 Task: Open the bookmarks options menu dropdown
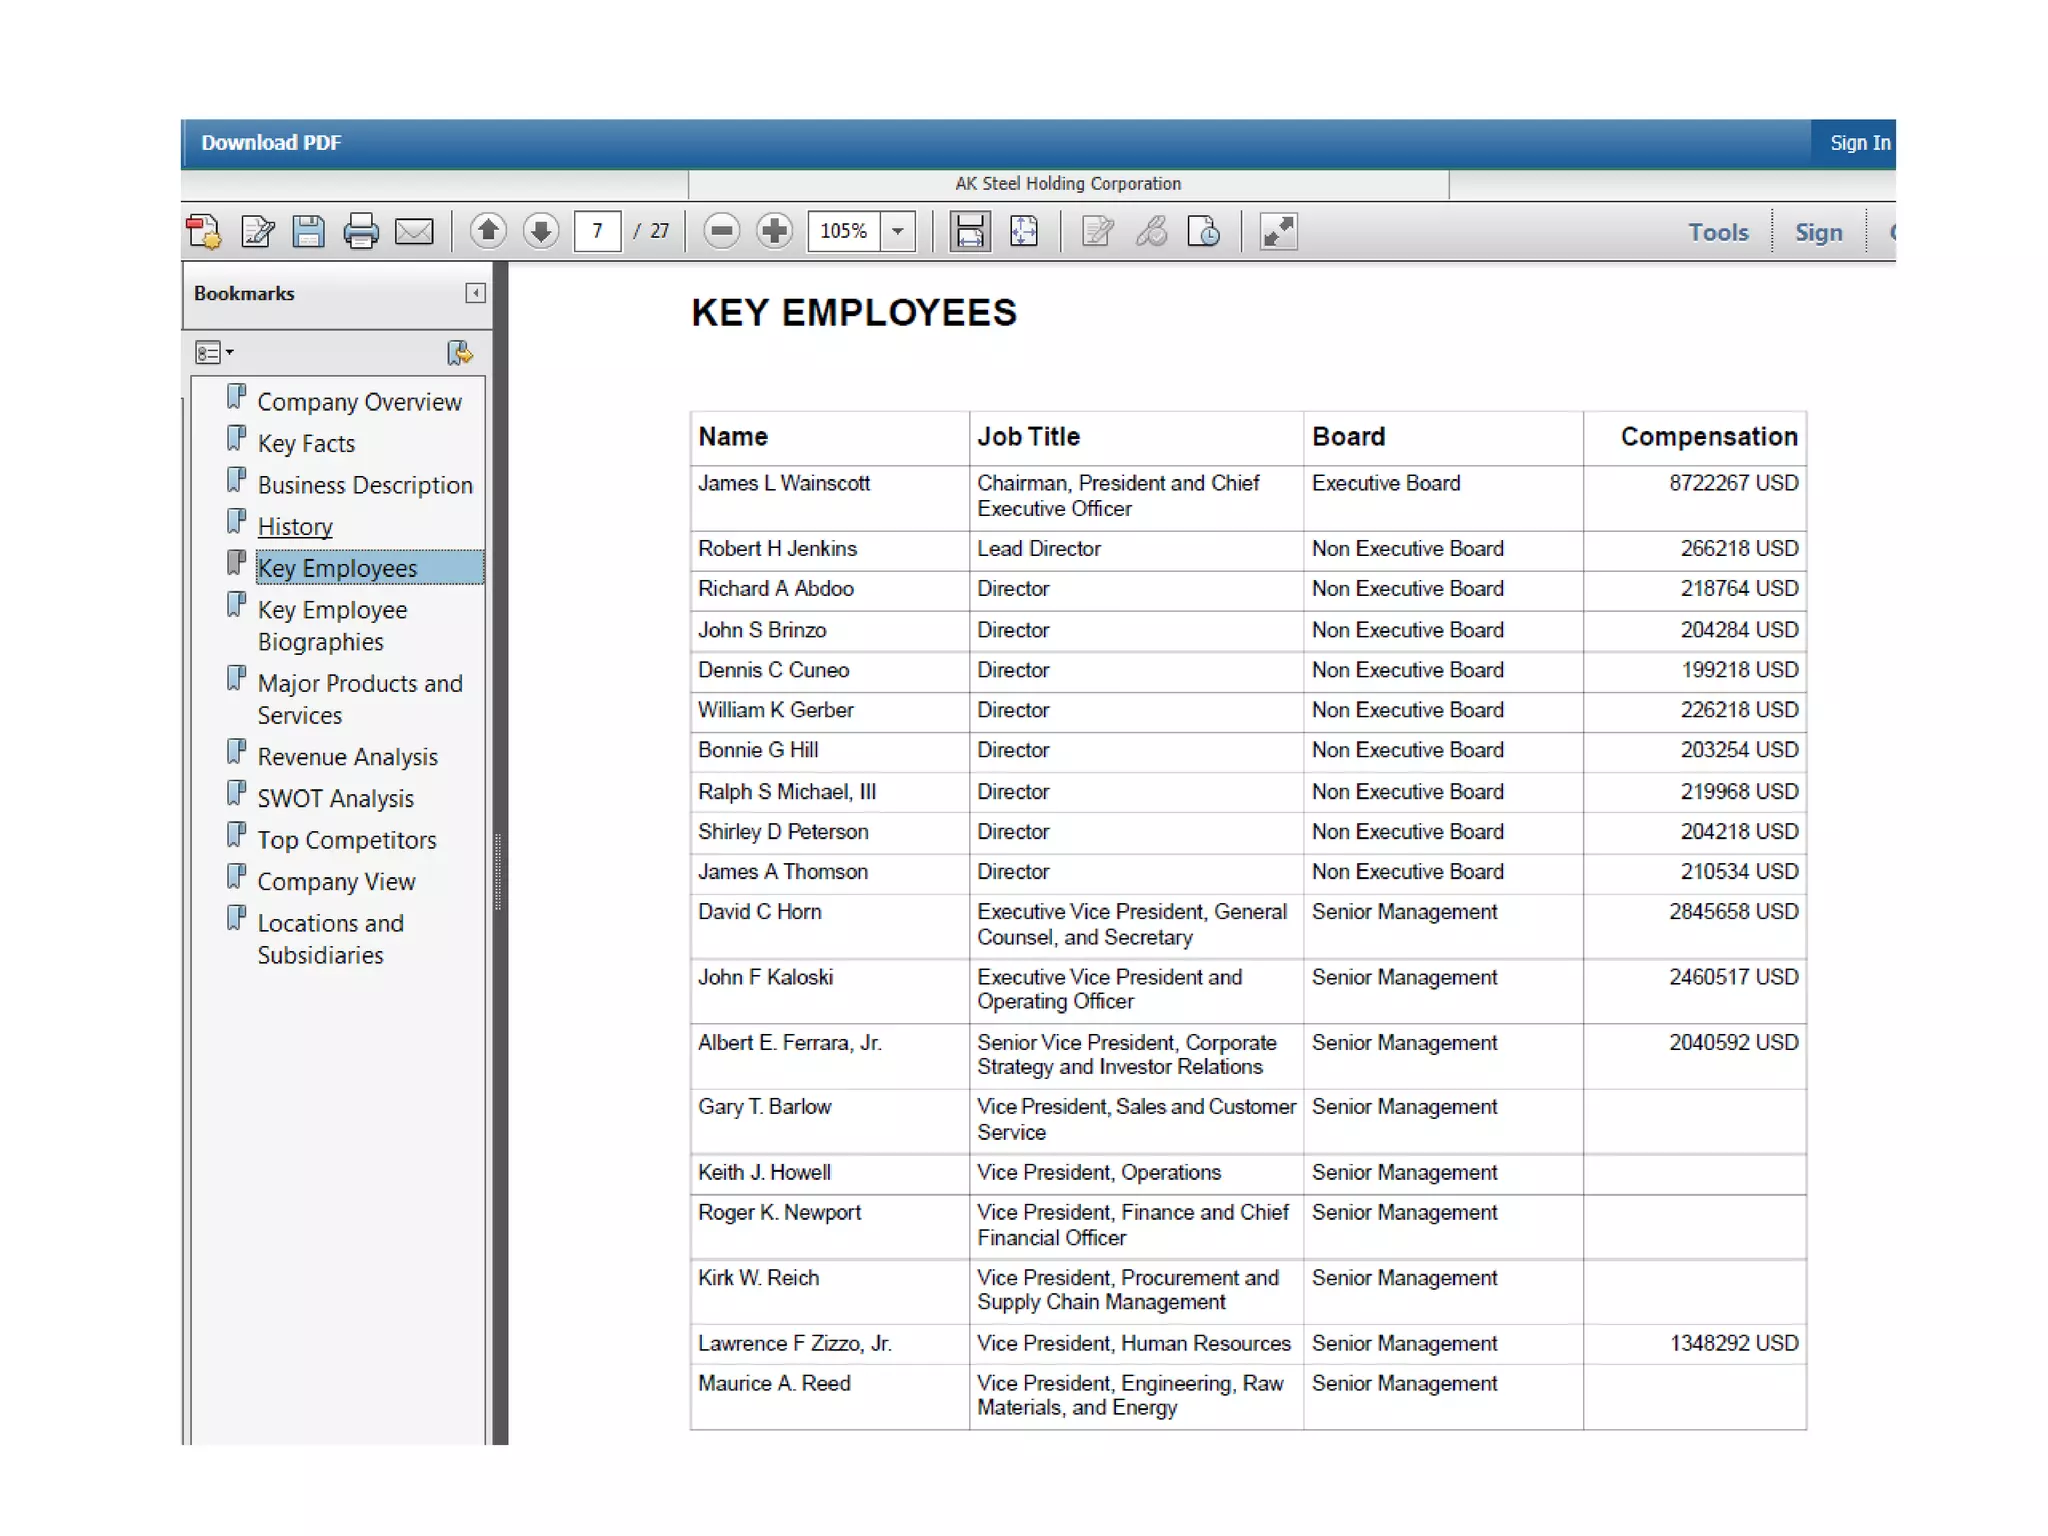(214, 352)
